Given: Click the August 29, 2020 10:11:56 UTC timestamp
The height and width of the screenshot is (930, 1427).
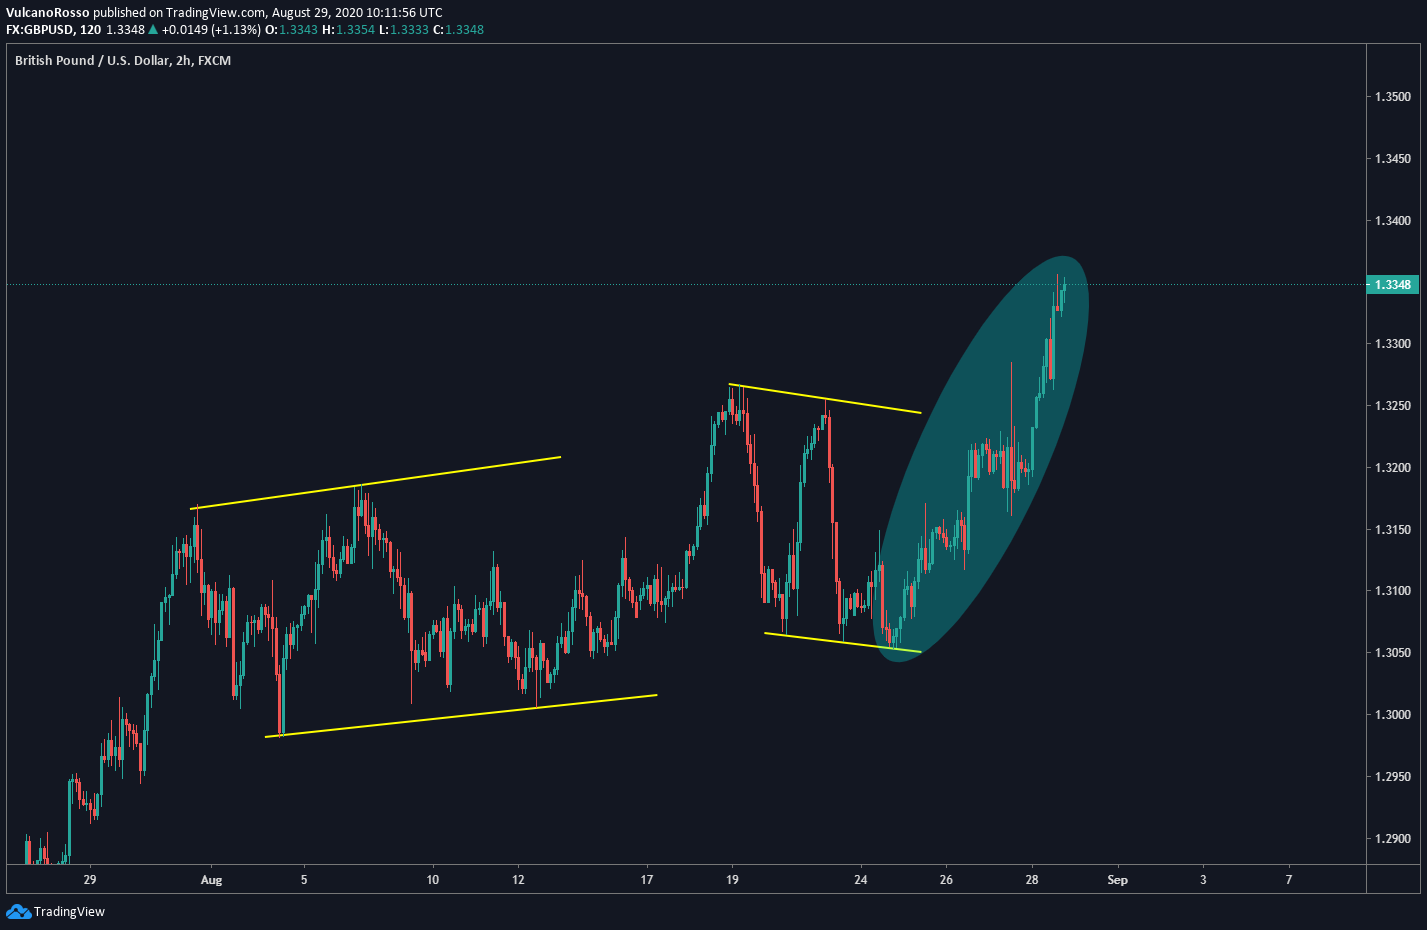Looking at the screenshot, I should tap(357, 13).
